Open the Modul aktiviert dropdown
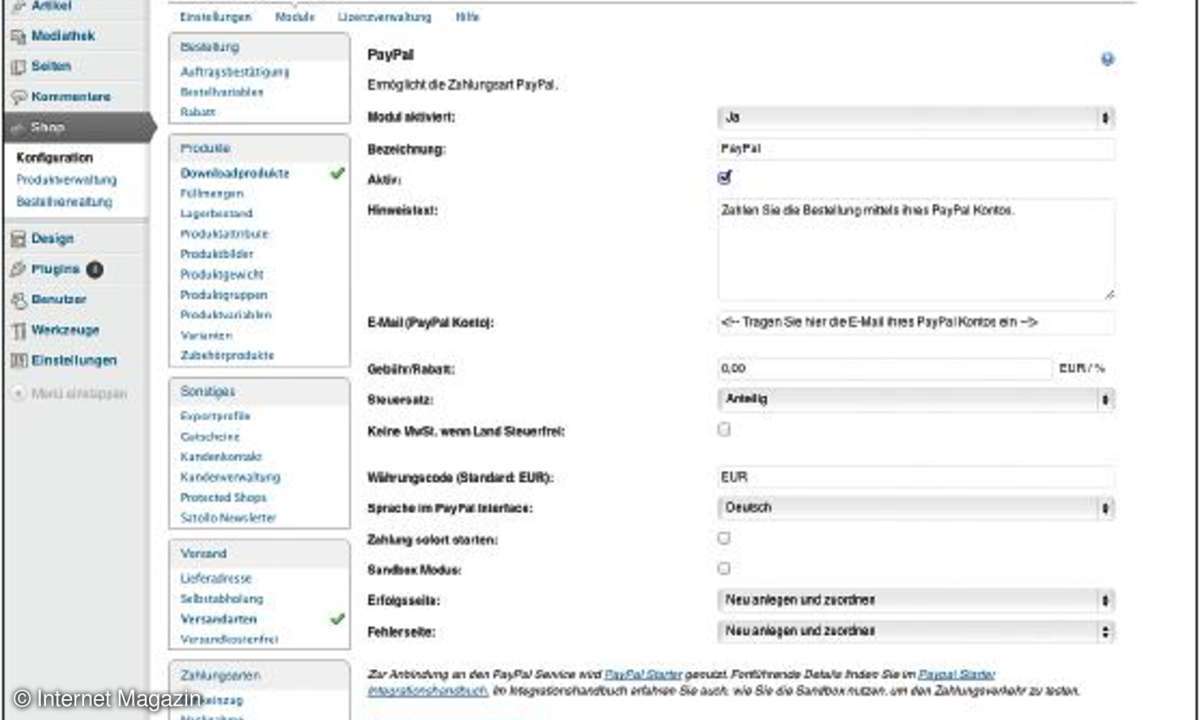1200x720 pixels. coord(916,118)
